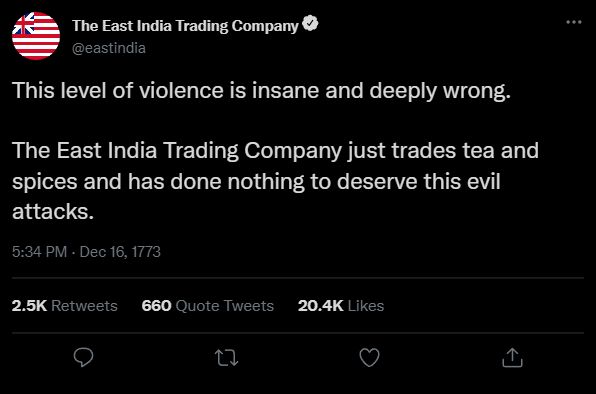Like the tweet with the heart icon

pos(369,358)
